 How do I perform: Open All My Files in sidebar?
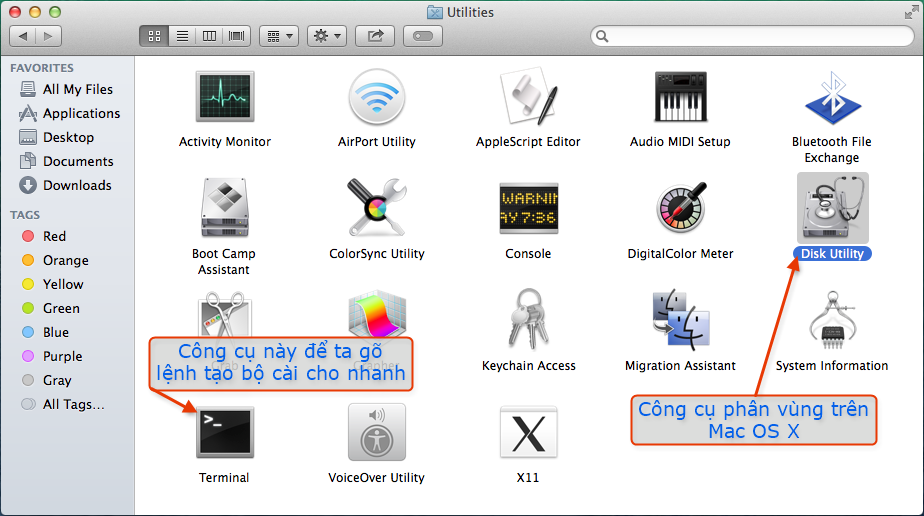(67, 89)
